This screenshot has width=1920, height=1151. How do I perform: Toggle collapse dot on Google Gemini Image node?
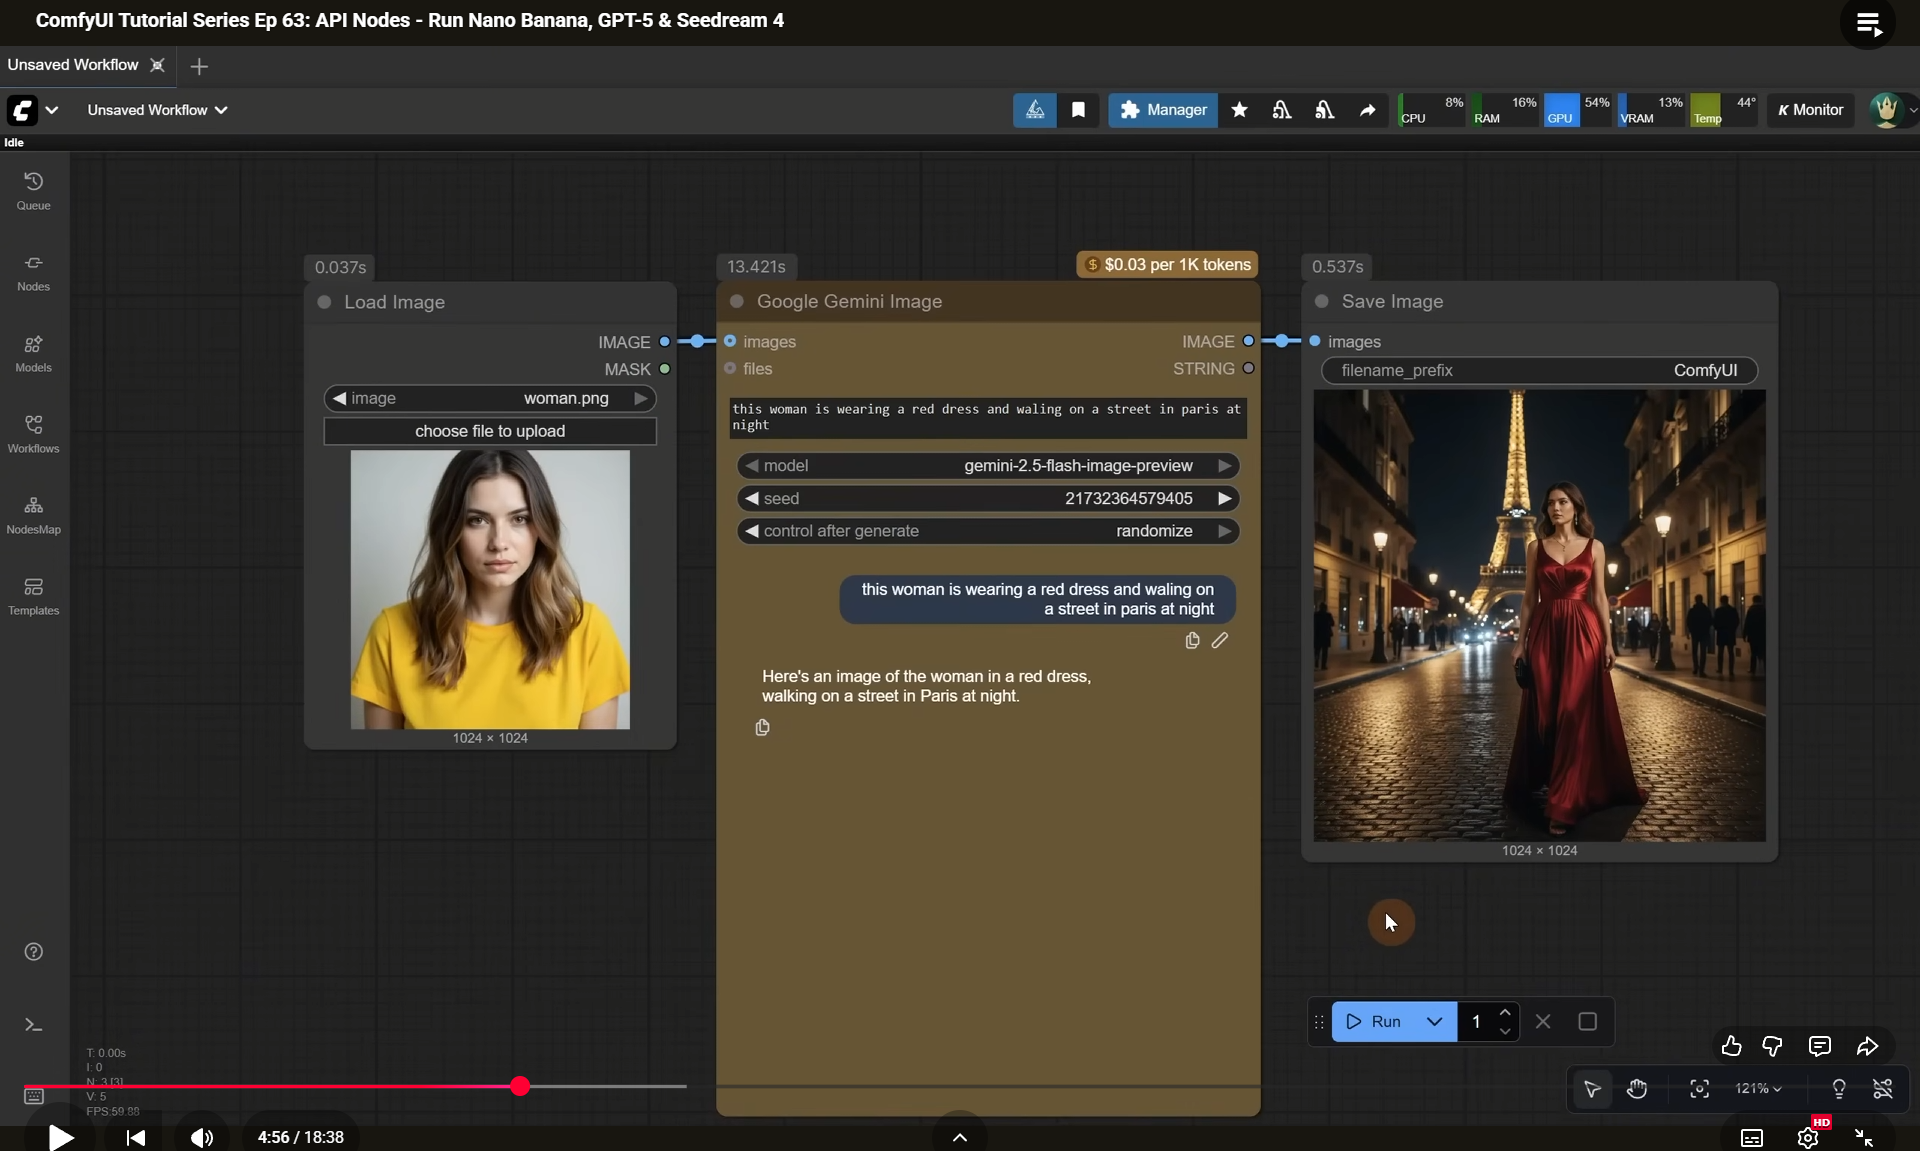click(737, 301)
